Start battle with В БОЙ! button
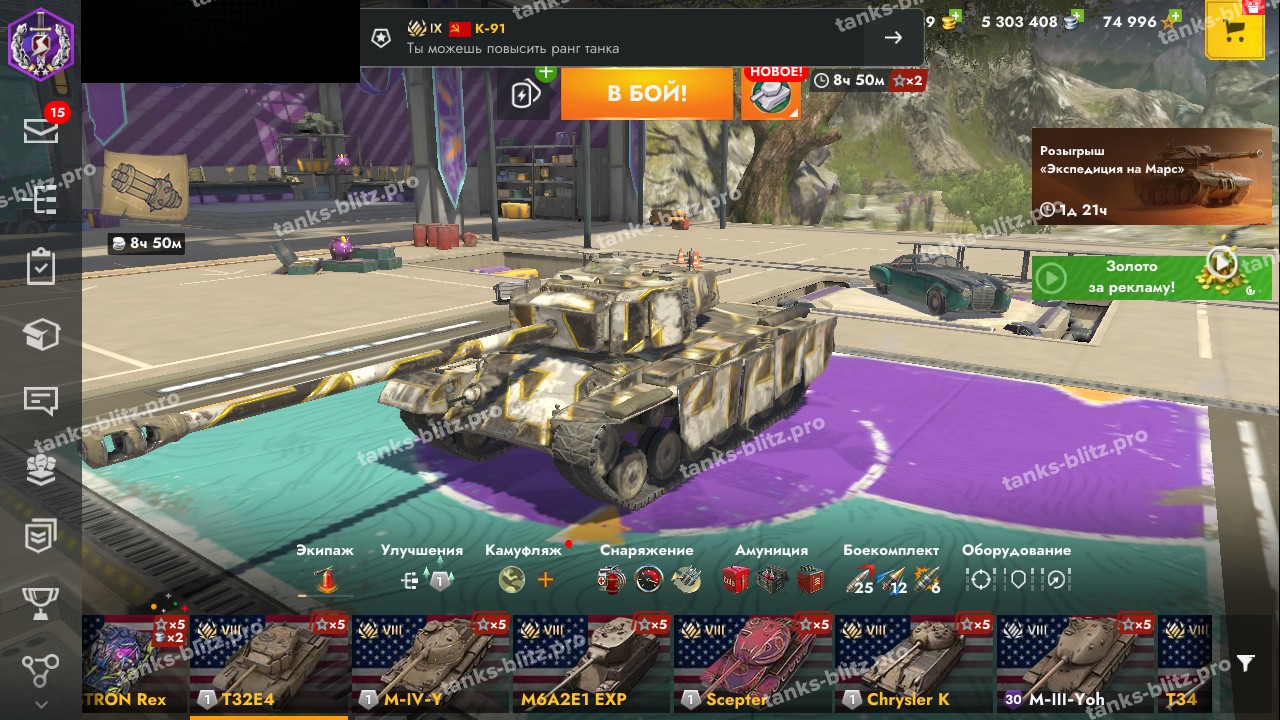Screen dimensions: 1280x720 [x=647, y=94]
